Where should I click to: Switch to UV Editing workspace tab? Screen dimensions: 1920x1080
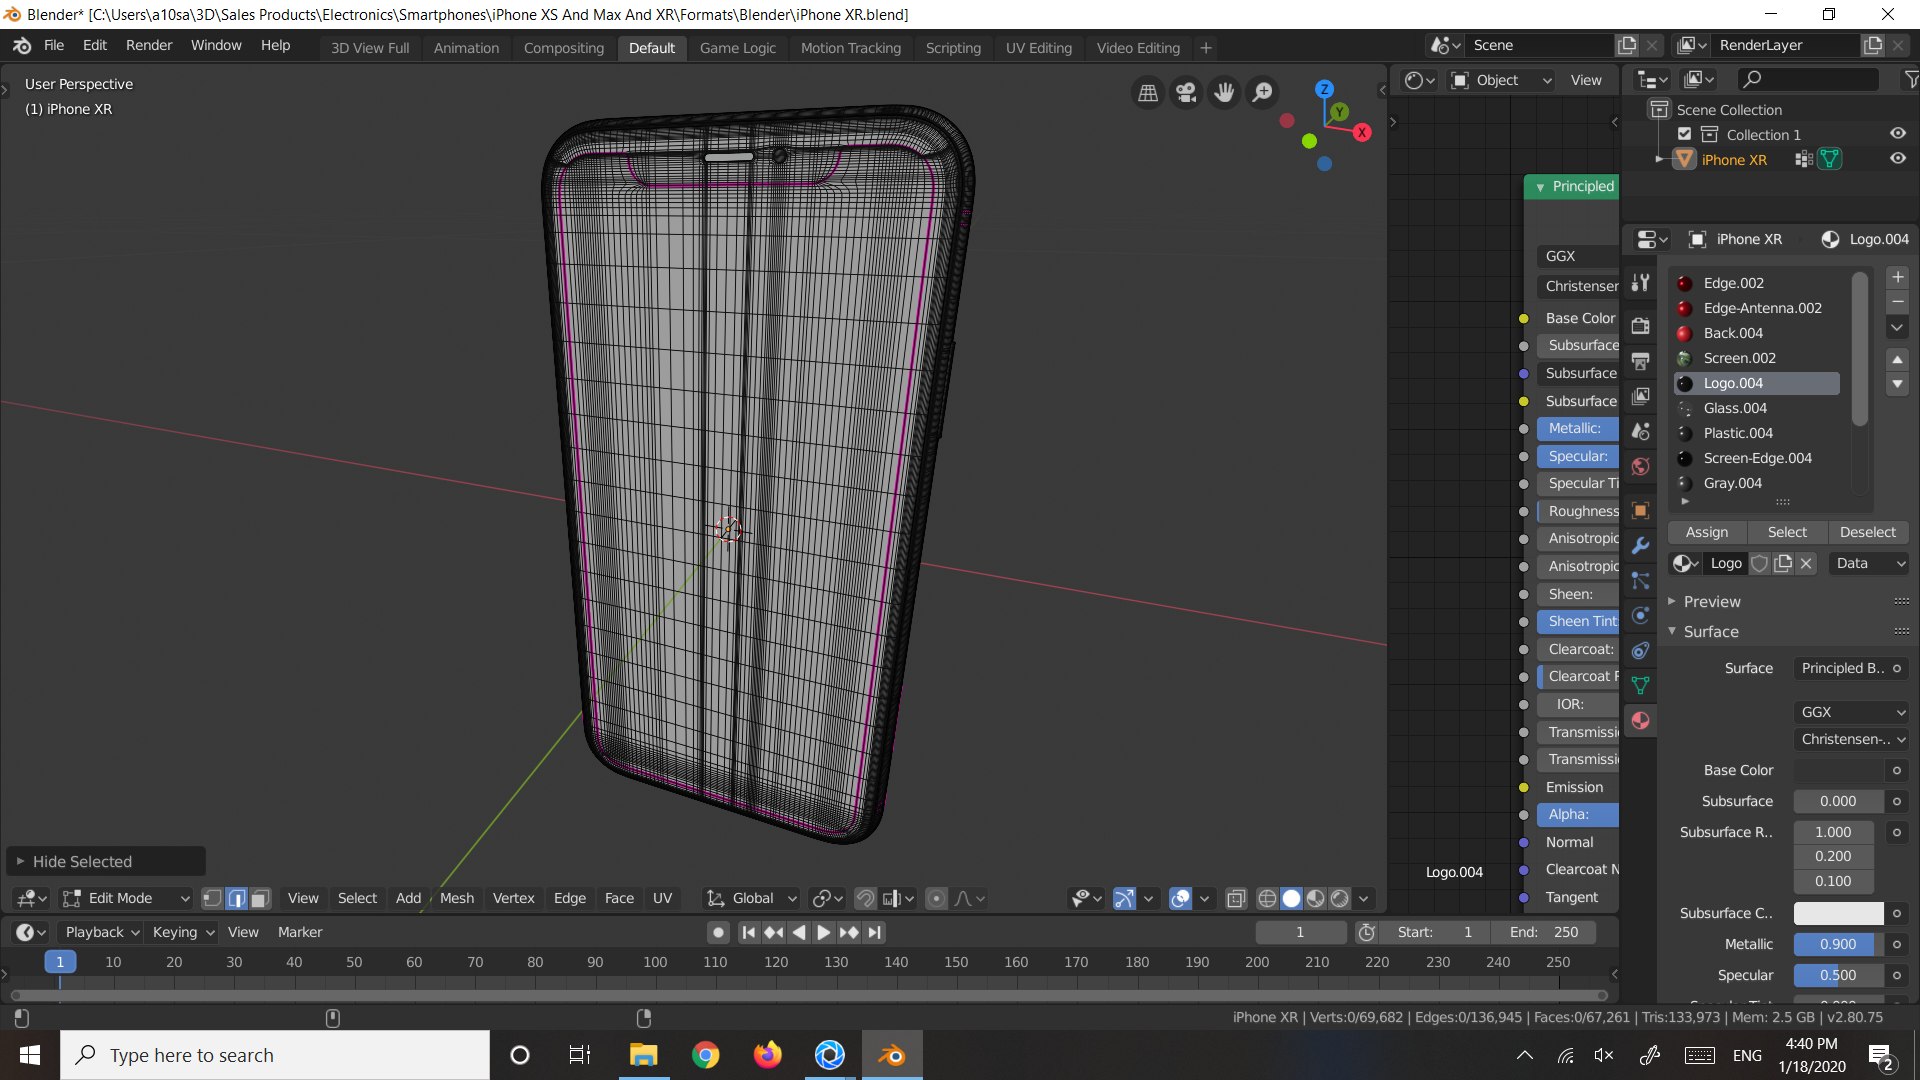[x=1038, y=48]
